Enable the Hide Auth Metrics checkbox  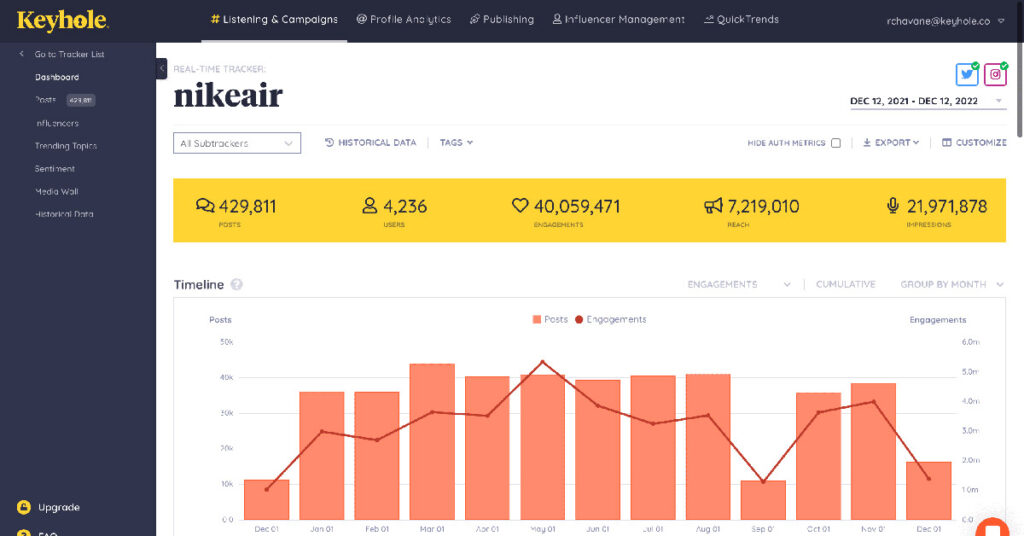click(836, 143)
